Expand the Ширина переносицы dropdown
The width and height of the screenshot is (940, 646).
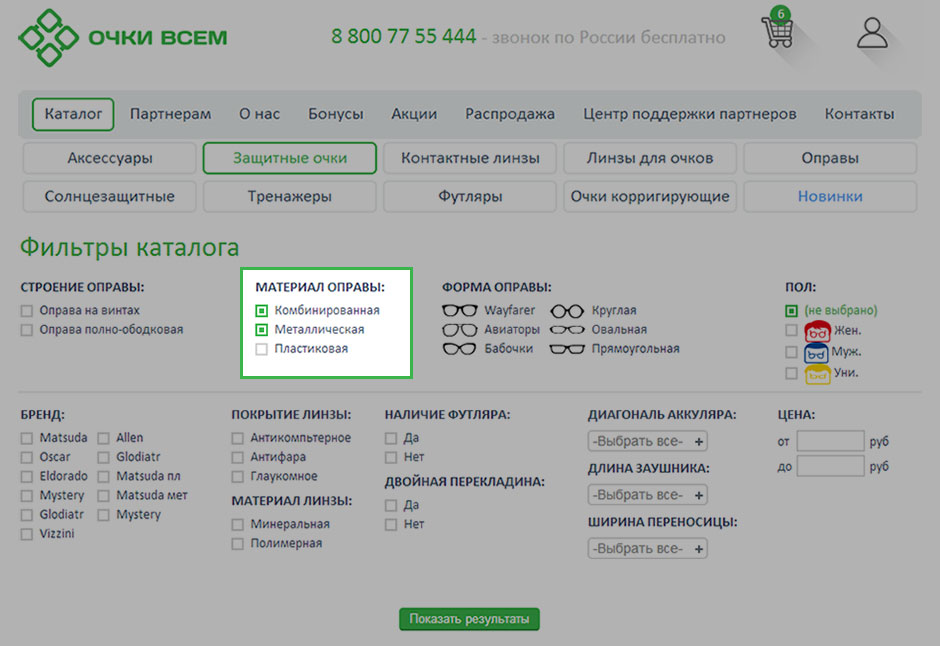coord(647,549)
